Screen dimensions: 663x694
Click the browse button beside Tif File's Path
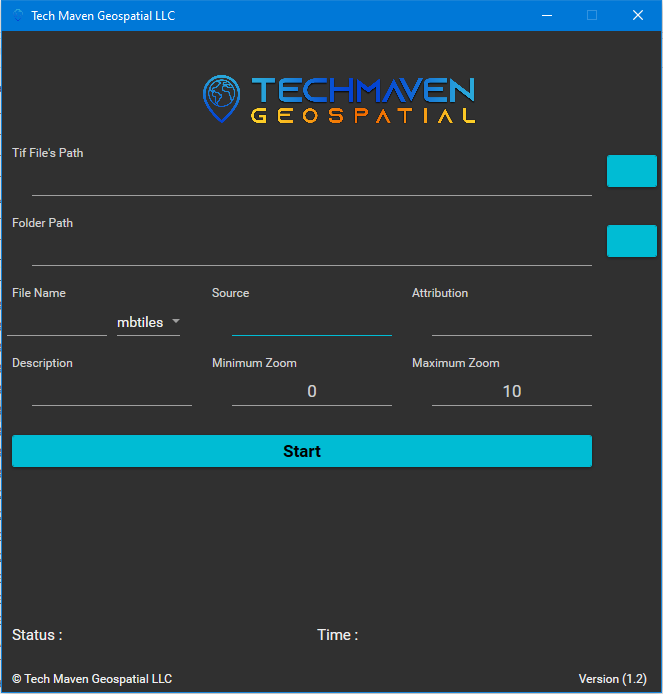tap(632, 171)
